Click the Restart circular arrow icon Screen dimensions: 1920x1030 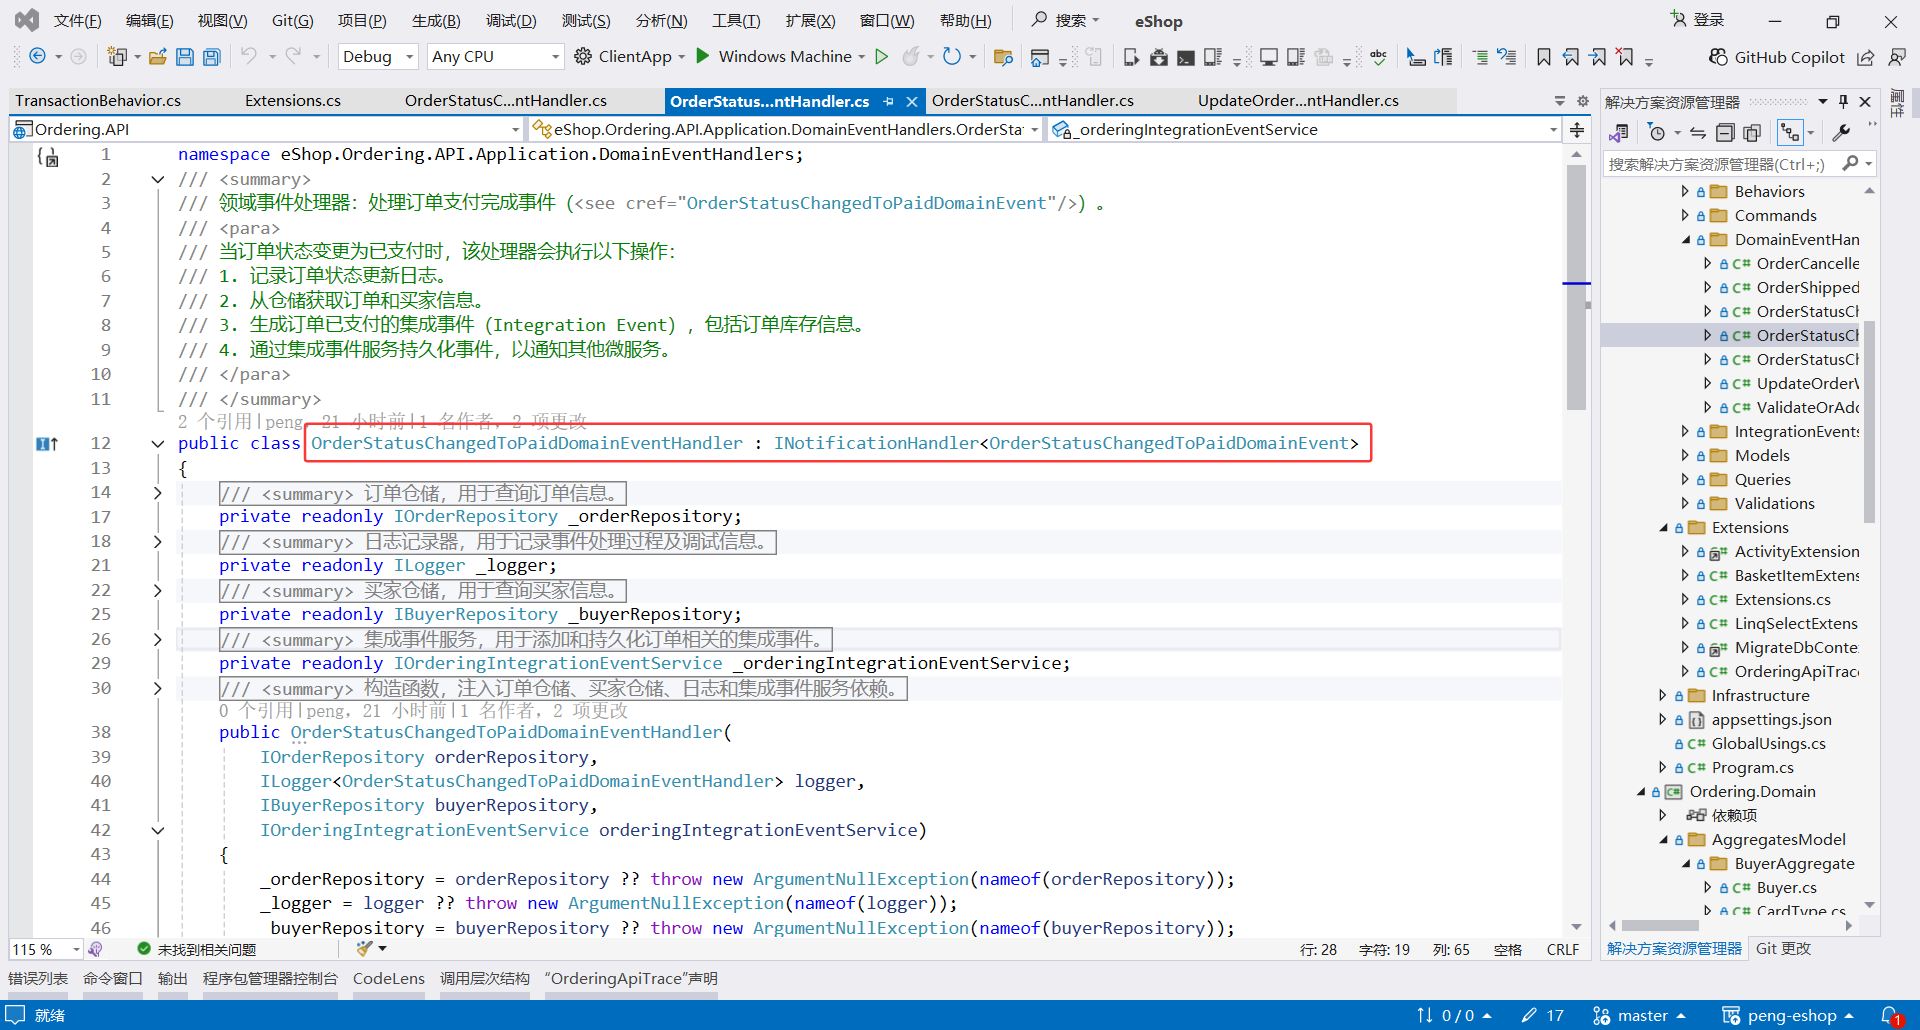951,57
